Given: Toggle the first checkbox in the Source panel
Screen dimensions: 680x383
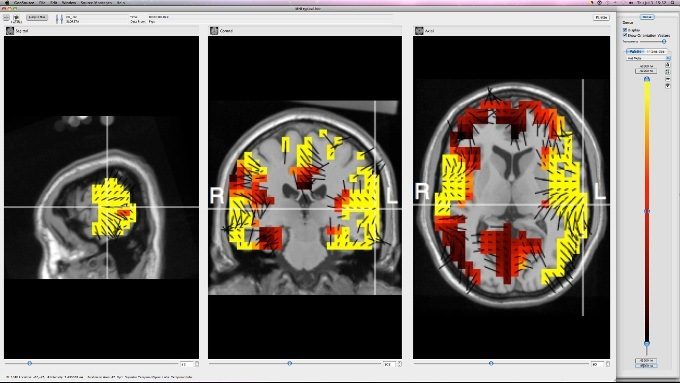Looking at the screenshot, I should 625,30.
